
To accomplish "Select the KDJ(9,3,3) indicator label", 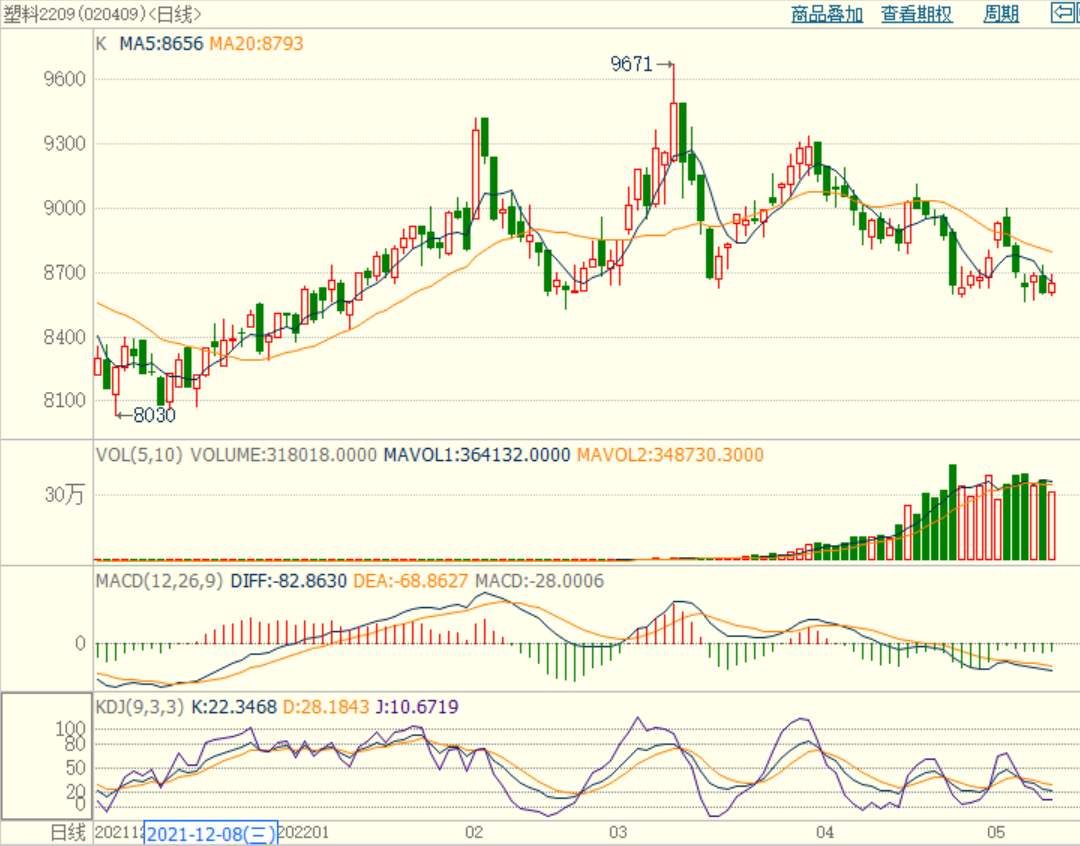I will pos(136,708).
